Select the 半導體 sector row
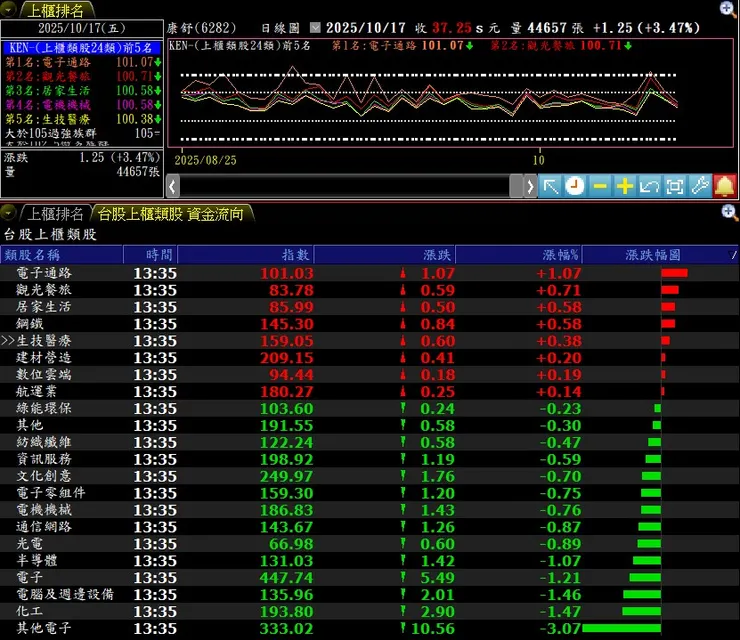The image size is (740, 640). 370,561
